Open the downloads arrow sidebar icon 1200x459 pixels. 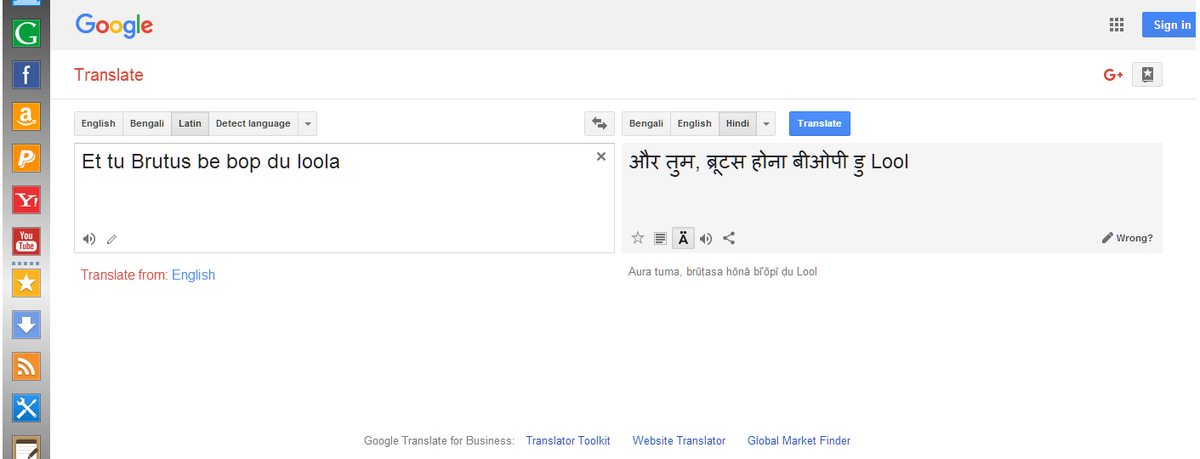(x=27, y=324)
